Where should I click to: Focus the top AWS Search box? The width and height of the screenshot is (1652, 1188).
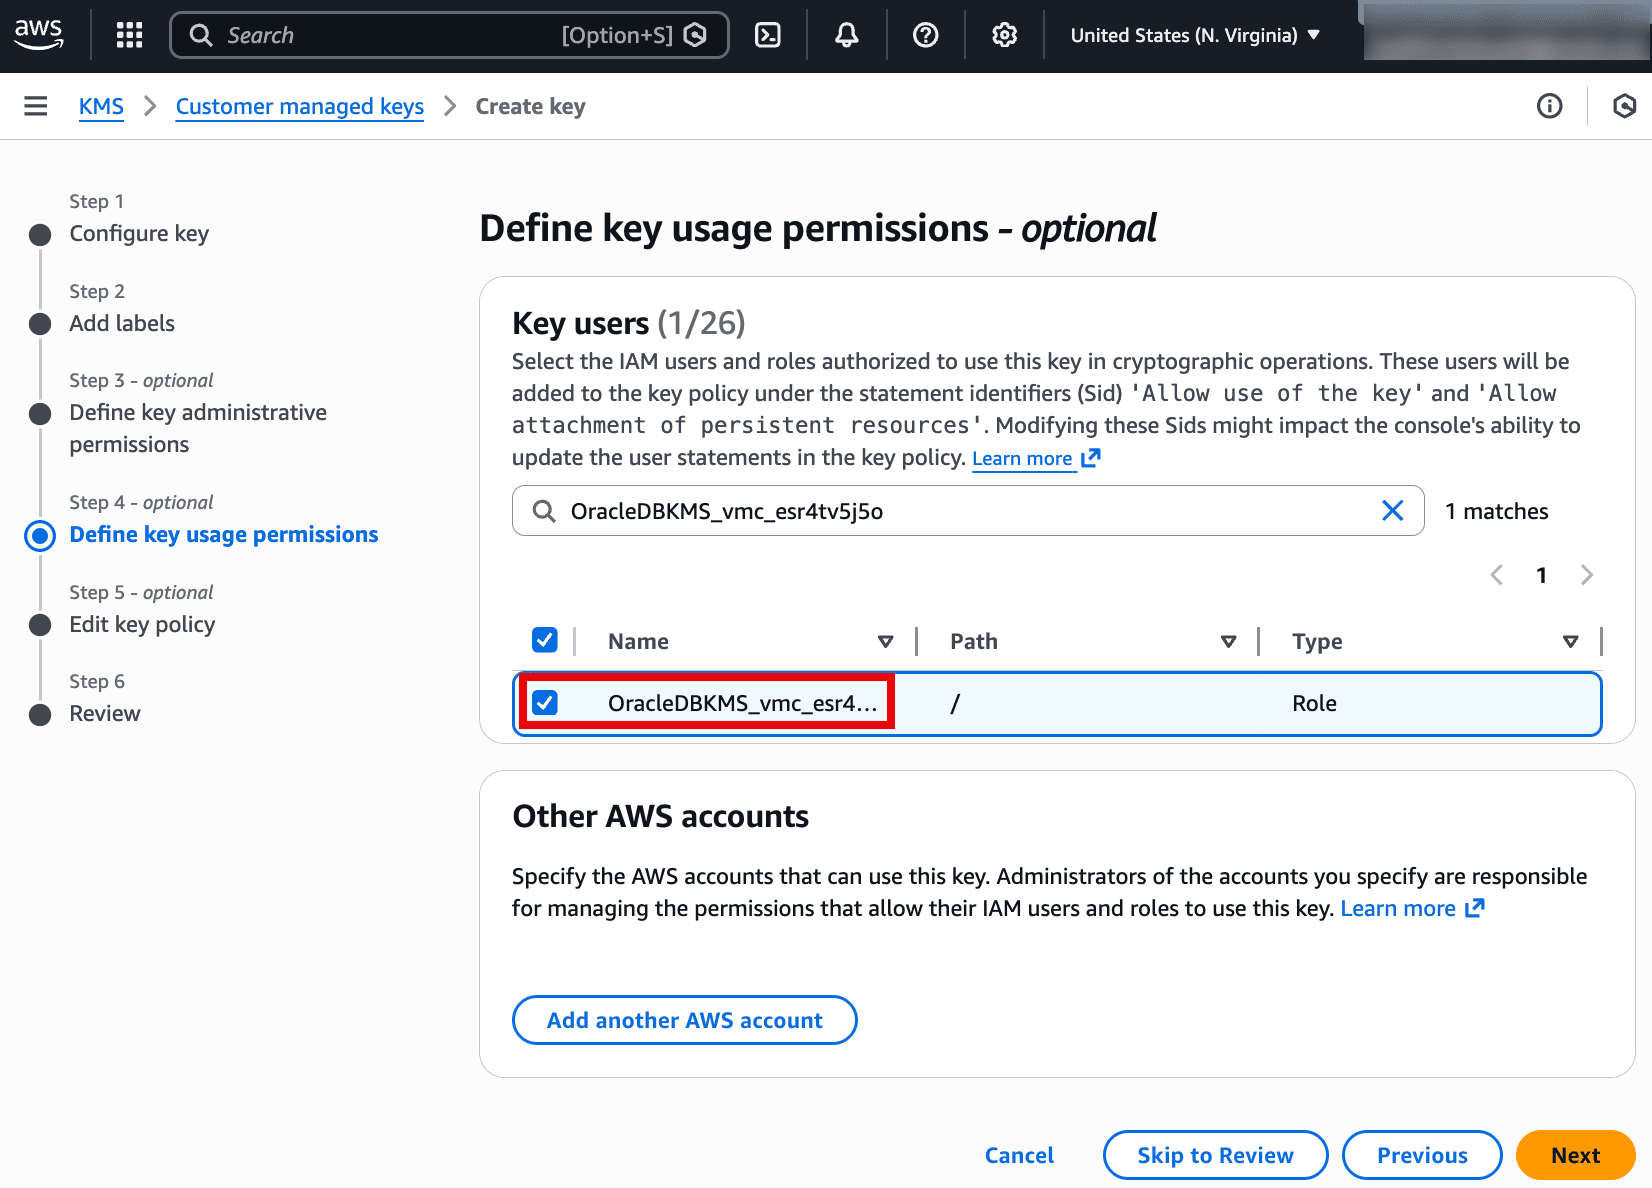coord(449,35)
